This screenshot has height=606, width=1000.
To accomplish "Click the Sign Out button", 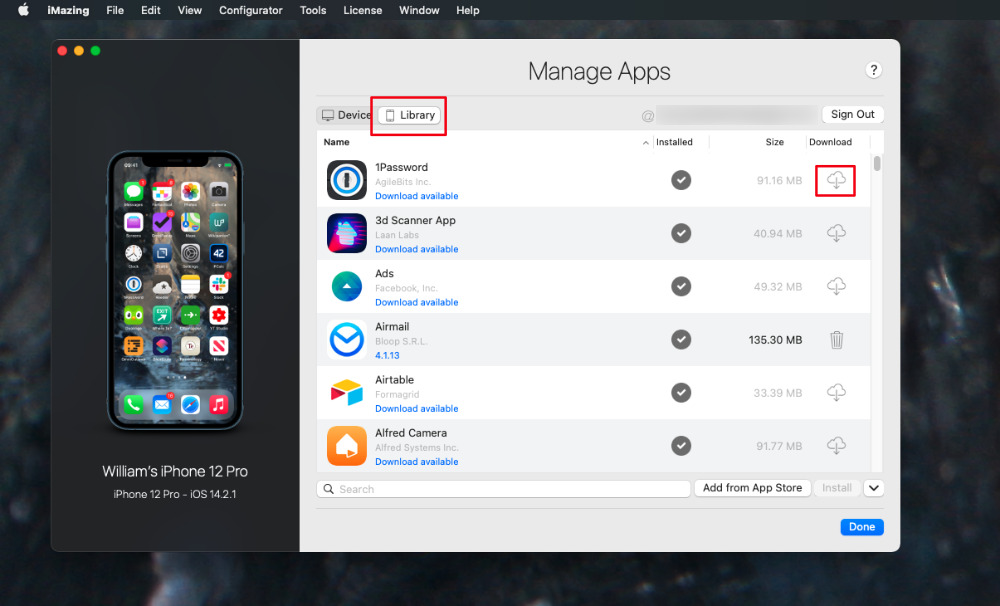I will [852, 114].
